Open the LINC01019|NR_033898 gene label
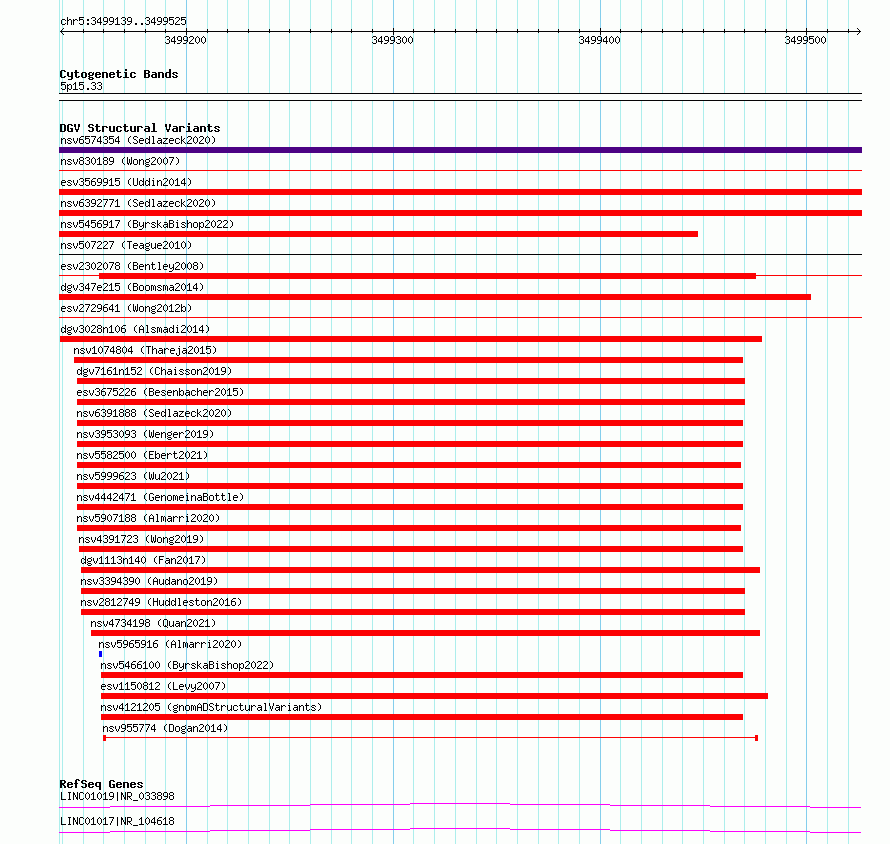The width and height of the screenshot is (890, 844). pos(117,796)
